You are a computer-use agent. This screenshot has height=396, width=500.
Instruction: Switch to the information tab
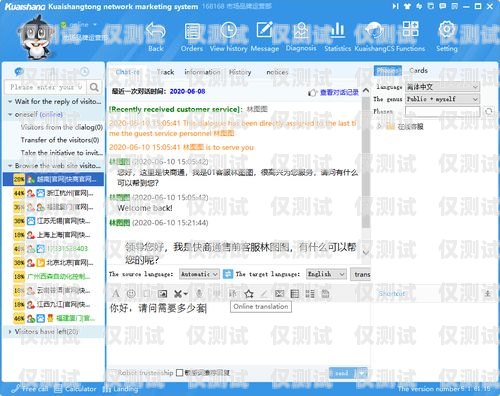click(202, 72)
